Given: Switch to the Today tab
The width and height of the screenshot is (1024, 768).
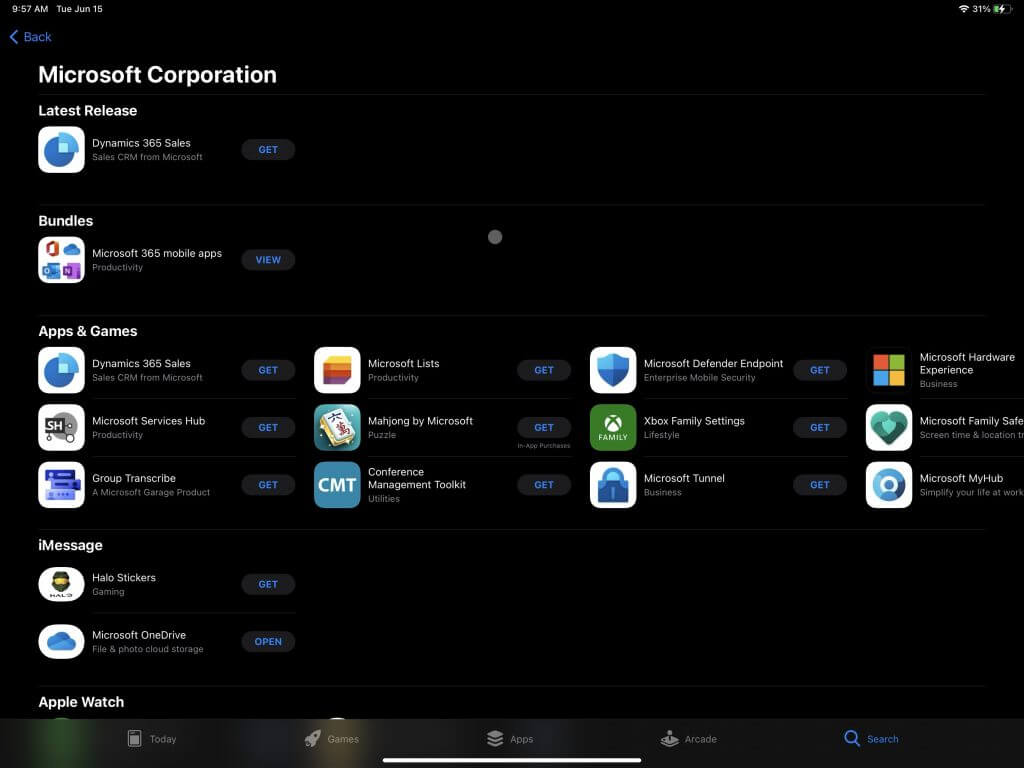Looking at the screenshot, I should [152, 739].
